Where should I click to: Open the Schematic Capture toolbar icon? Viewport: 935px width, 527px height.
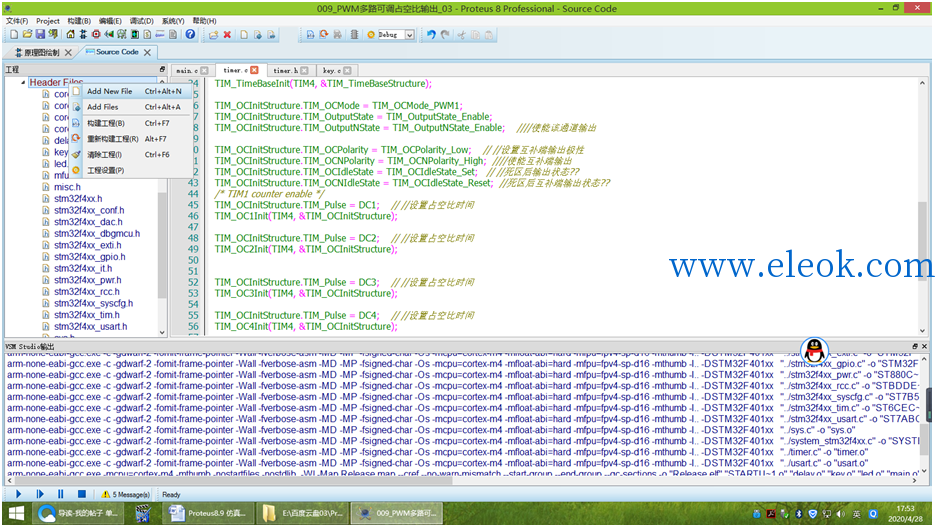pos(83,35)
